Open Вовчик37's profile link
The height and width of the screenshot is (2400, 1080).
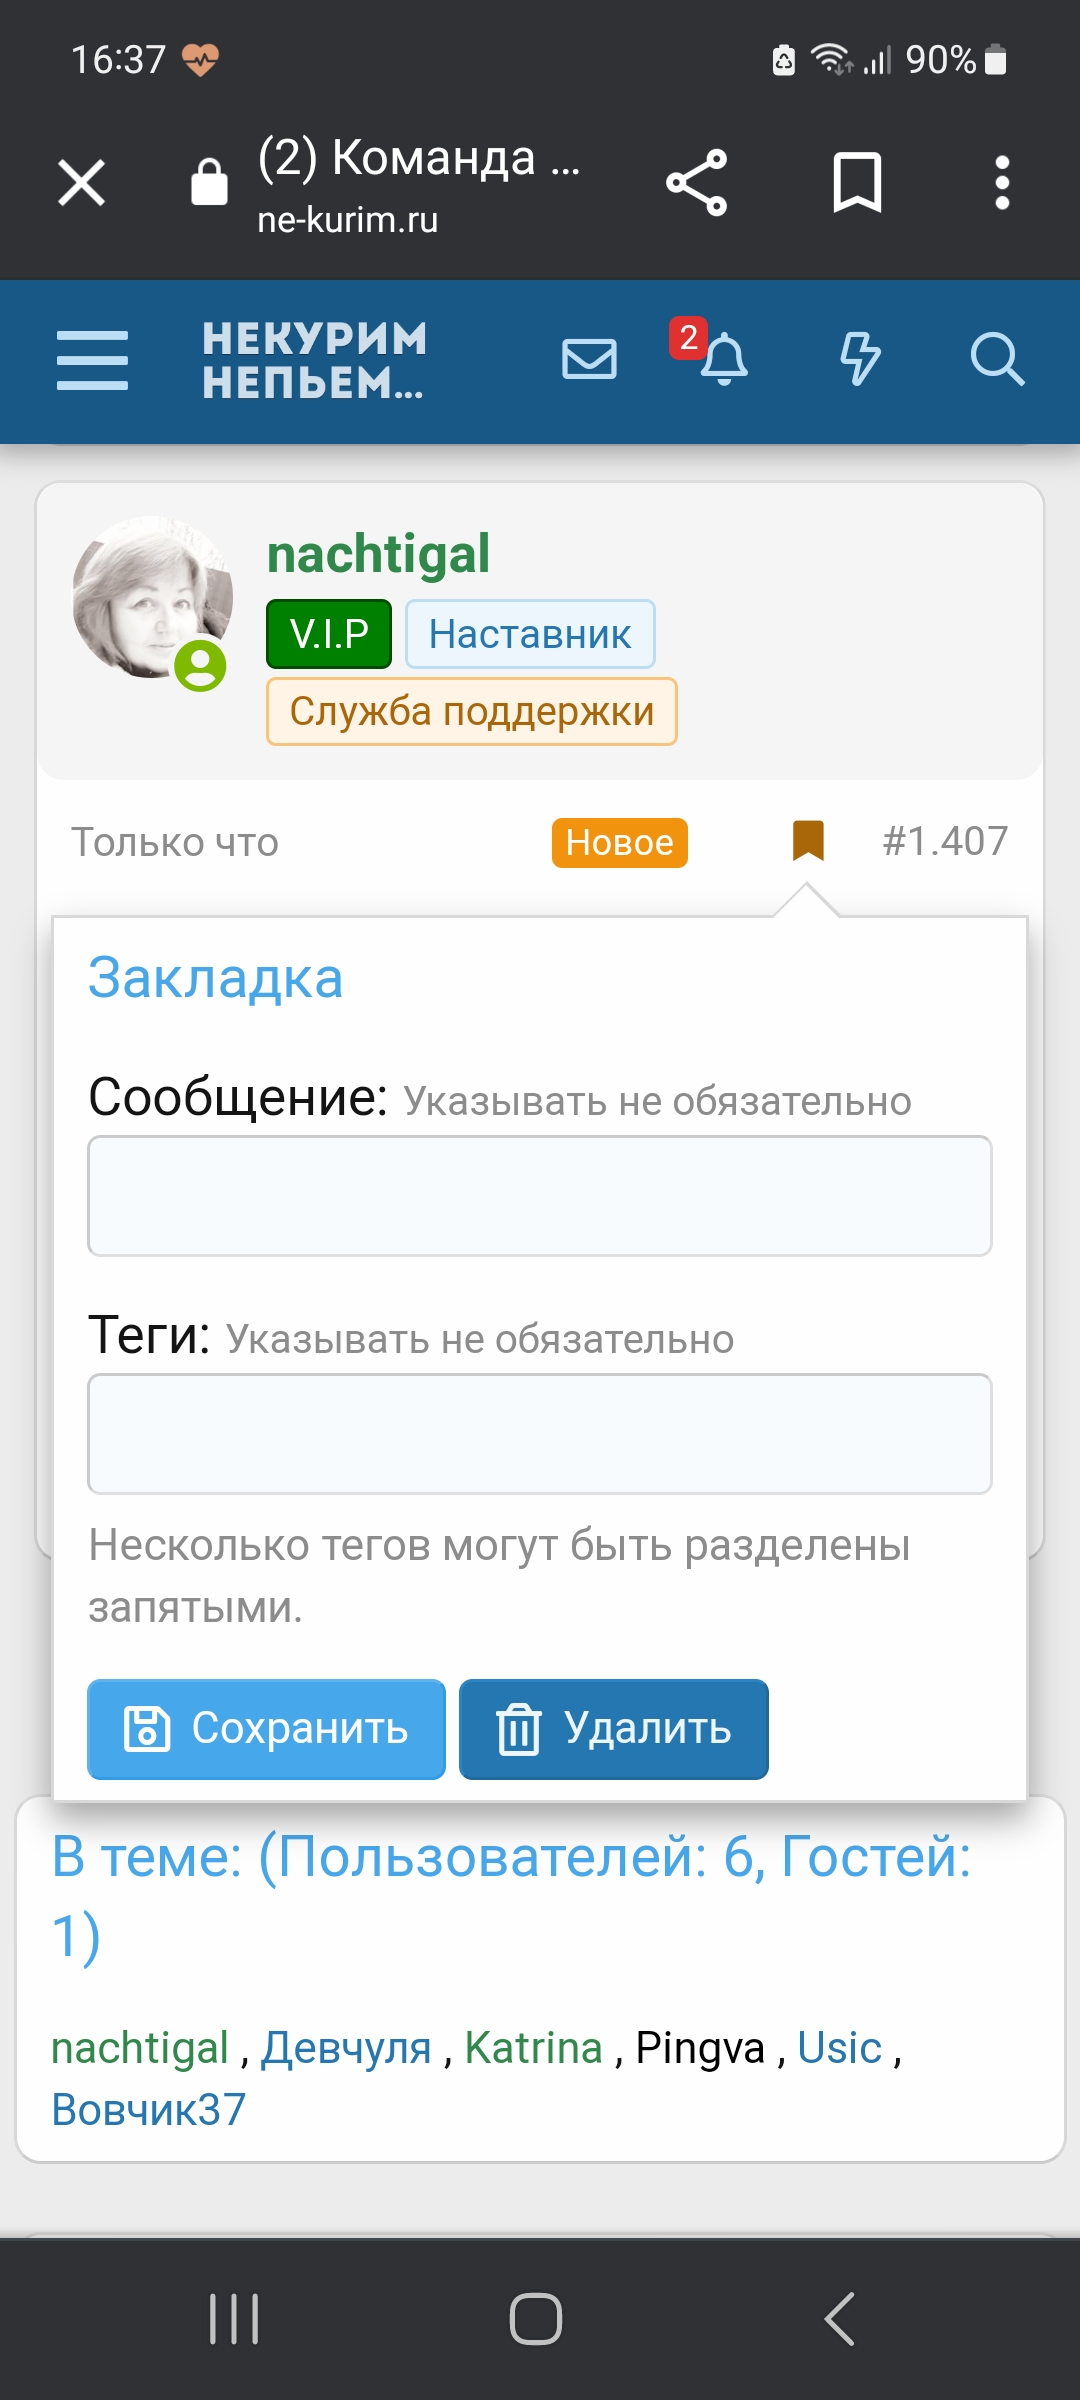pyautogui.click(x=148, y=2110)
